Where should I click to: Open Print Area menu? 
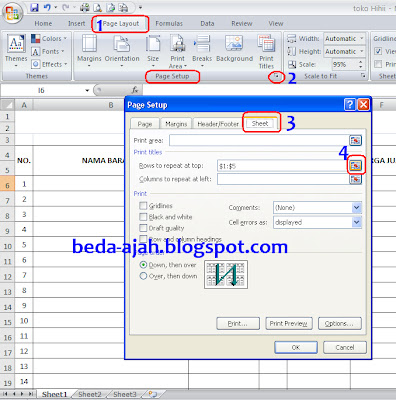[x=177, y=51]
